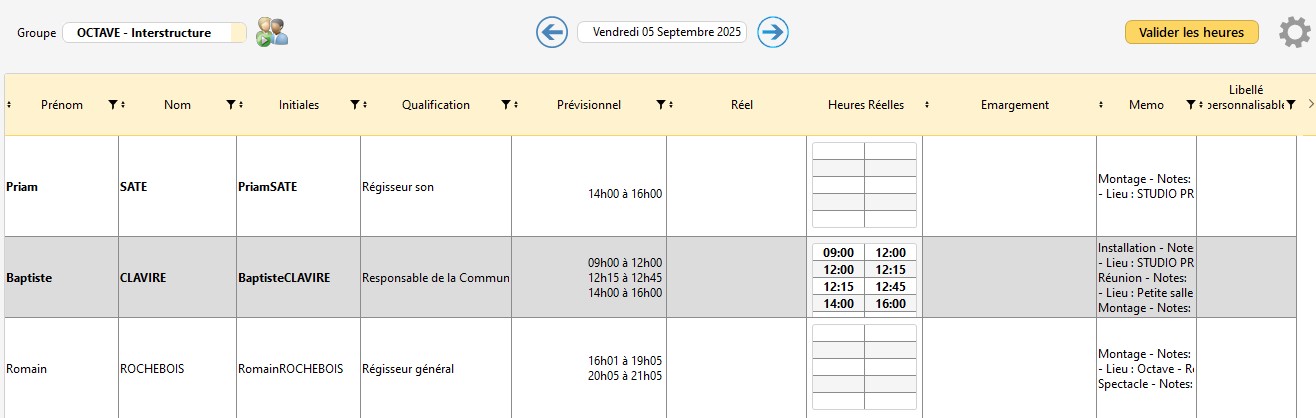
Task: Sort by the Heures Réelles header
Action: tap(865, 105)
